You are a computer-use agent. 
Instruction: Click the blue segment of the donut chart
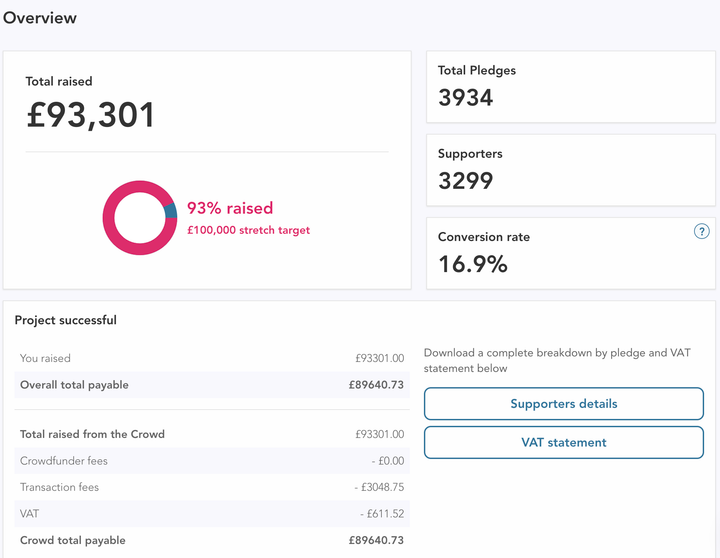171,211
